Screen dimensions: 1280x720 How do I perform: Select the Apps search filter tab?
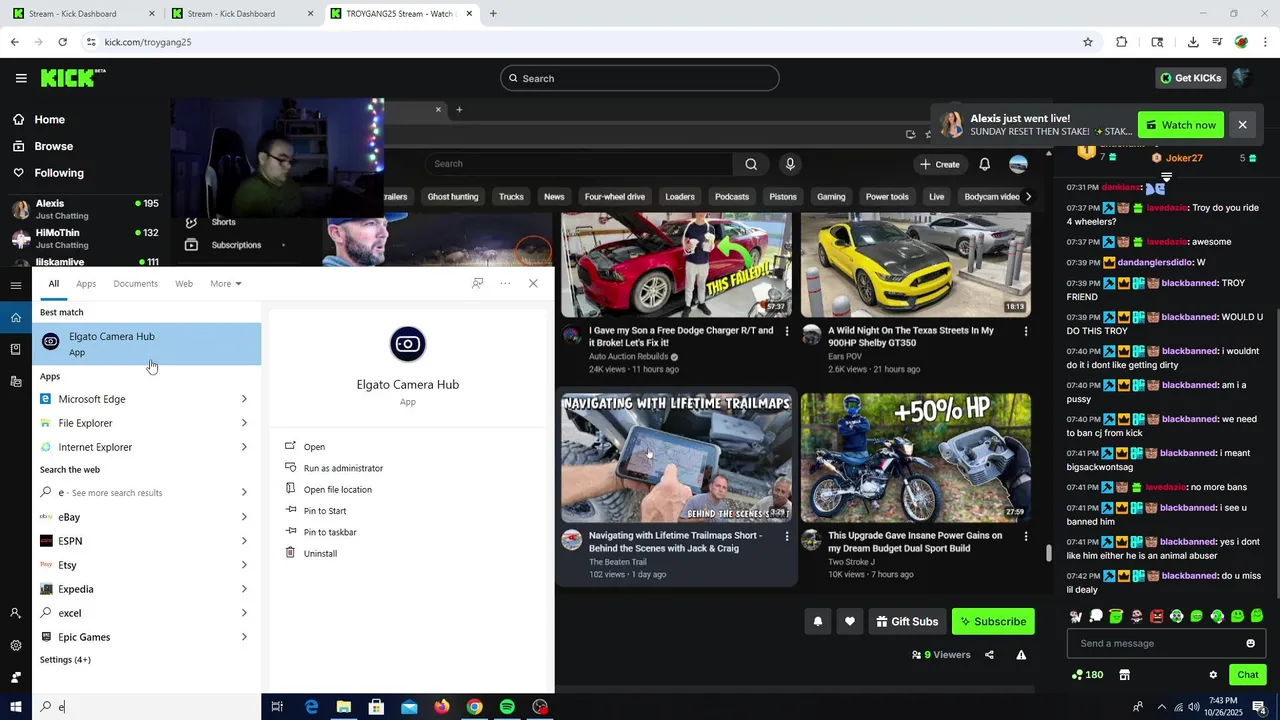(86, 284)
